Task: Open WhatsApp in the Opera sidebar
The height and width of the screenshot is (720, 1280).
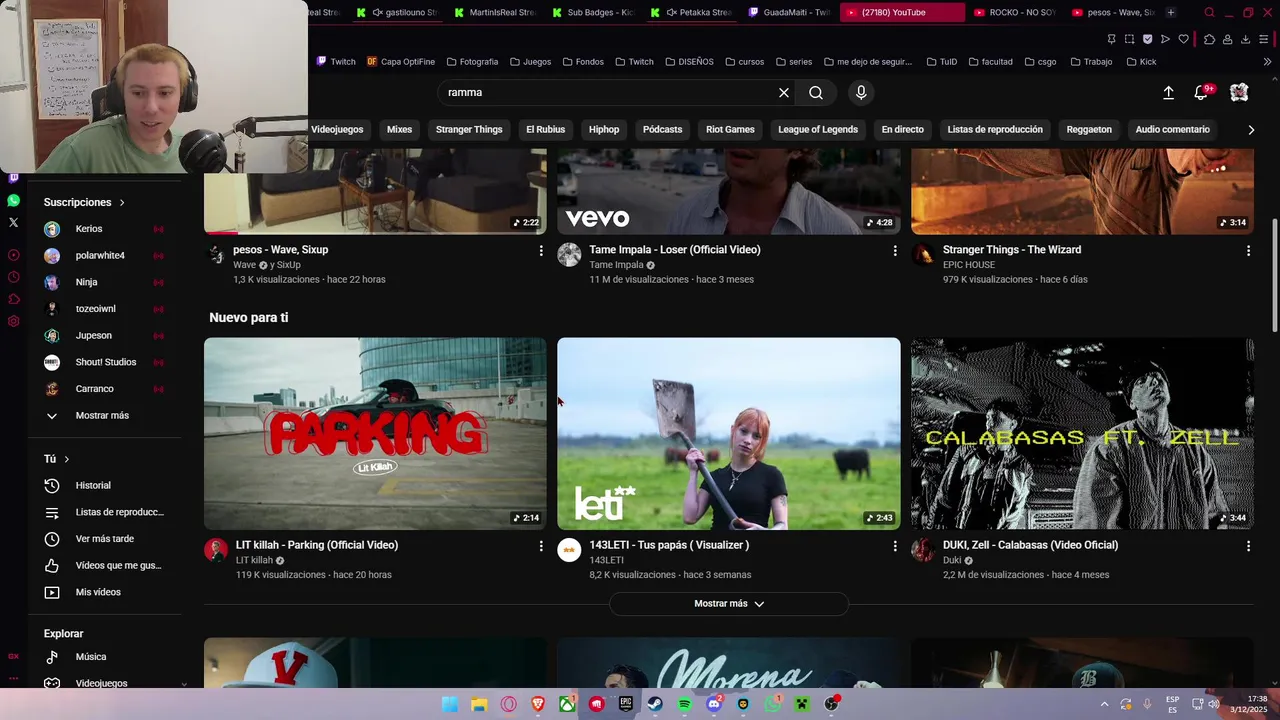Action: (13, 200)
